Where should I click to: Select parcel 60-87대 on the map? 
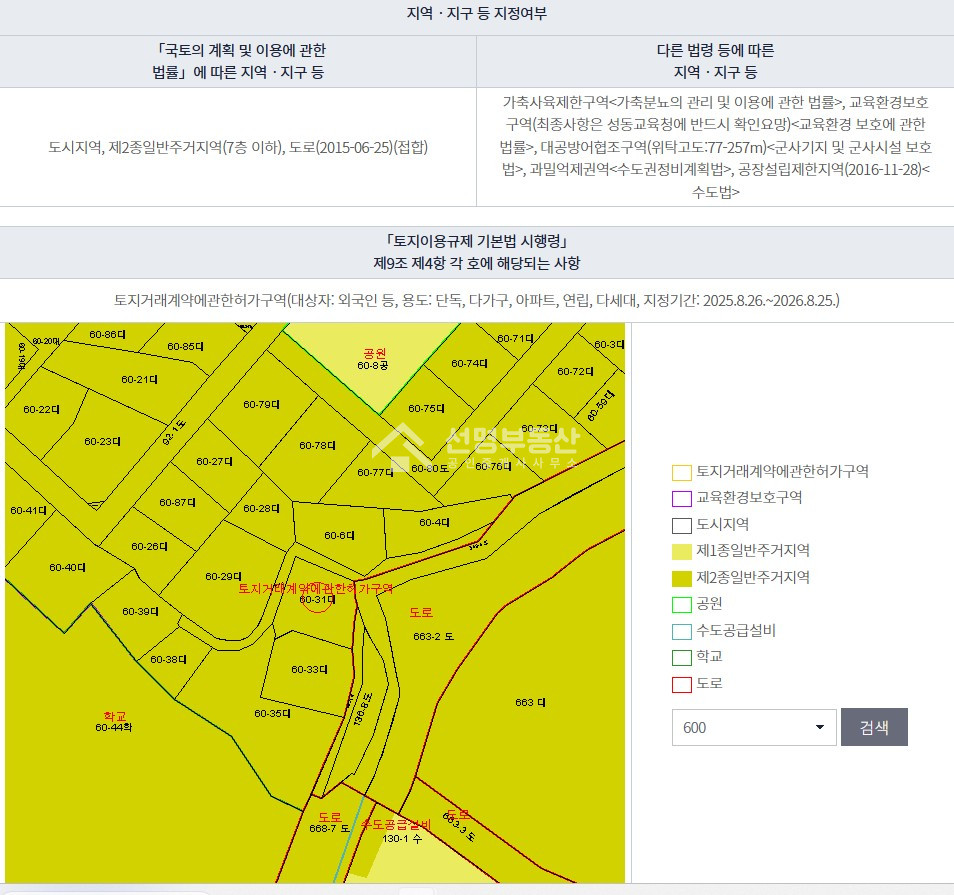tap(177, 502)
